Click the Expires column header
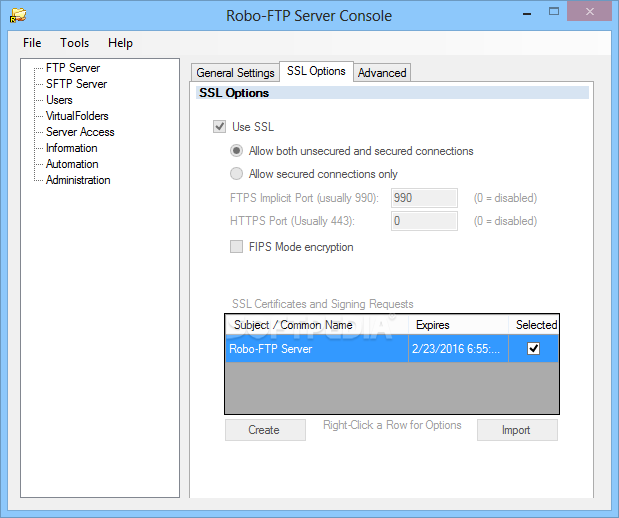The height and width of the screenshot is (518, 619). [x=458, y=325]
